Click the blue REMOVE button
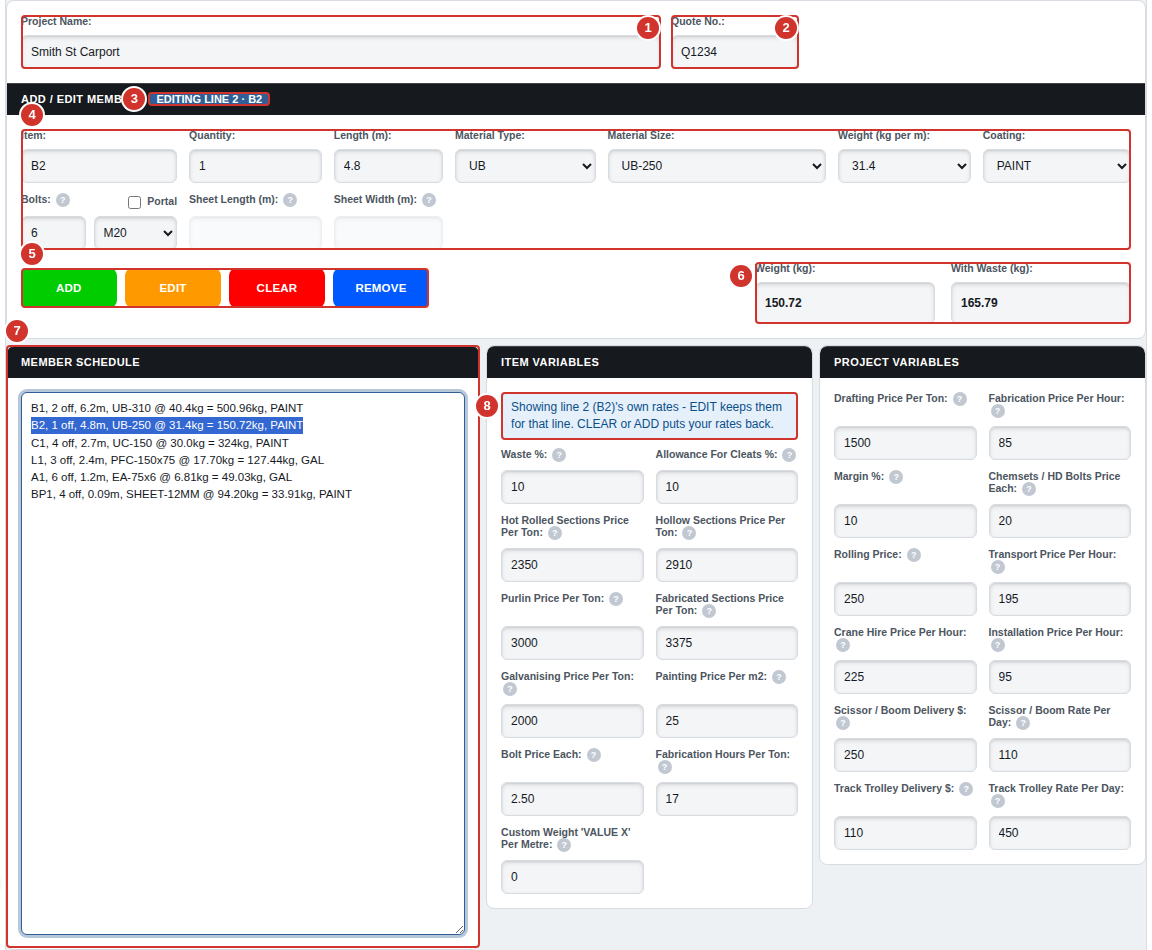Screen dimensions: 1152x950 tap(381, 288)
